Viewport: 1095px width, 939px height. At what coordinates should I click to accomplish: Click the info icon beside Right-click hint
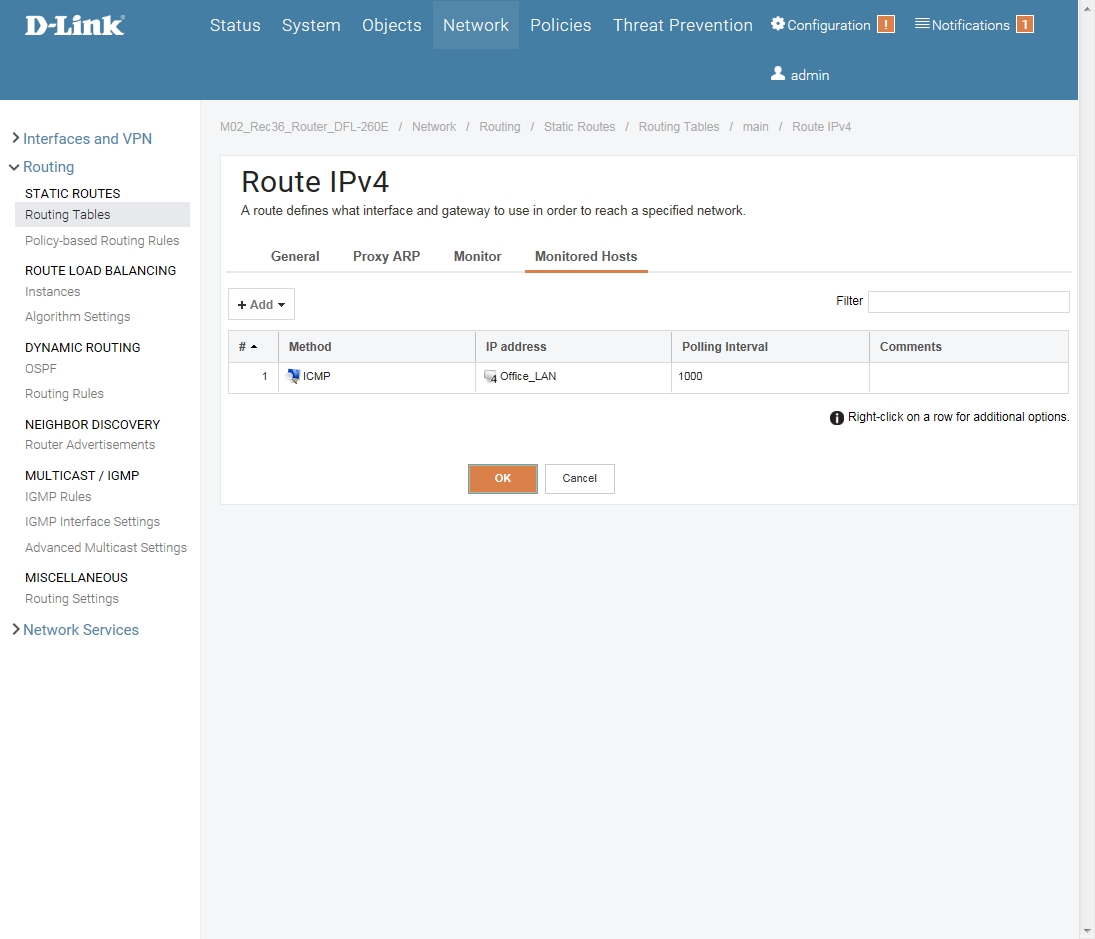(837, 417)
